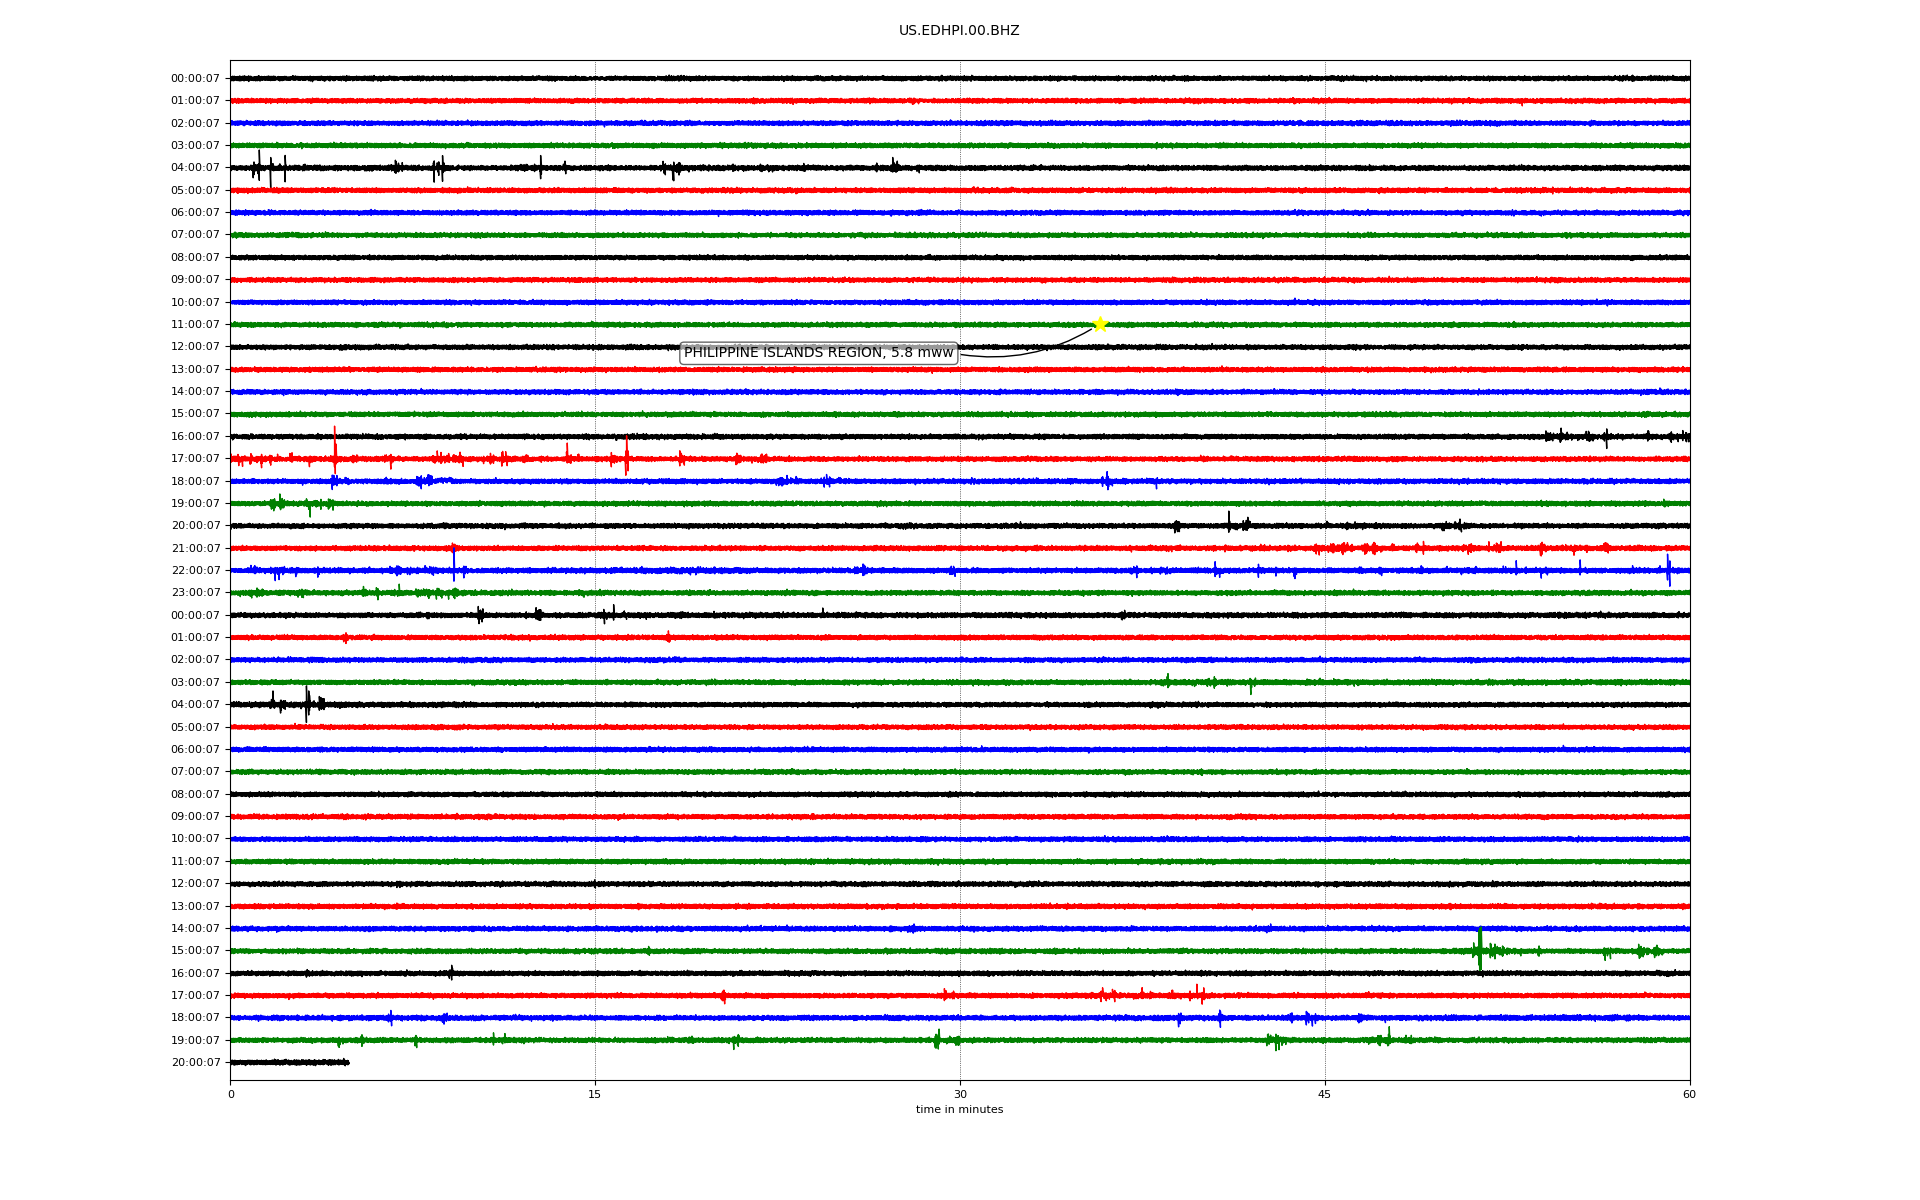Viewport: 1920px width, 1200px height.
Task: Click the yellow earthquake star marker
Action: click(1099, 324)
